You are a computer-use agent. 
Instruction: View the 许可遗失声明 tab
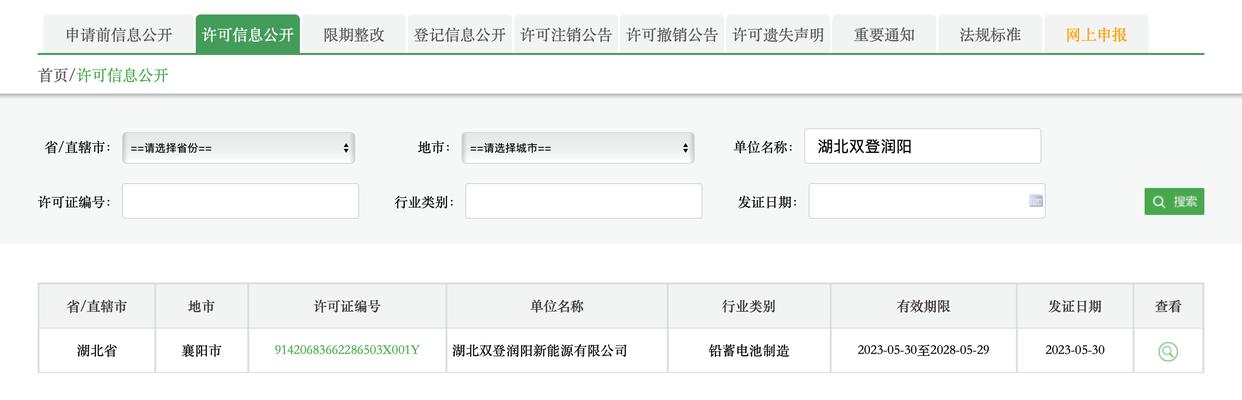pos(778,34)
